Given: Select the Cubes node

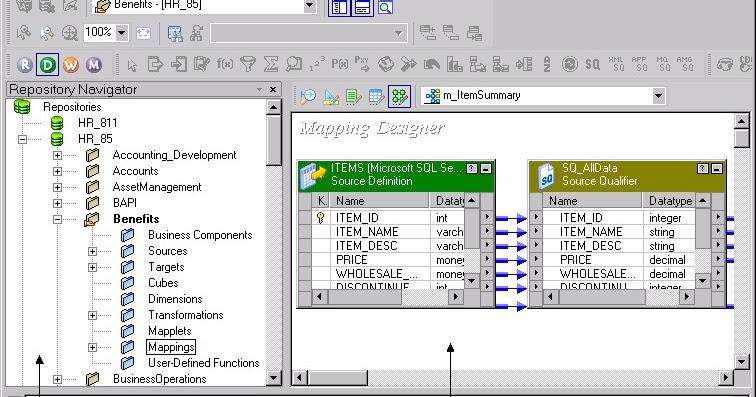Looking at the screenshot, I should pyautogui.click(x=163, y=283).
